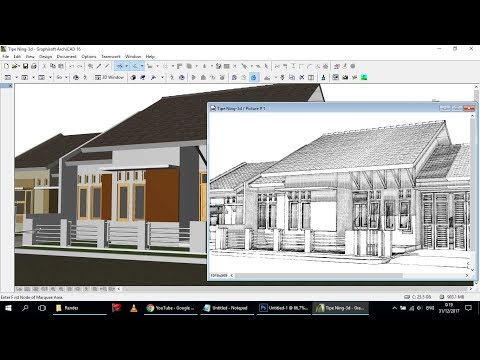
Task: Click the New document icon
Action: pos(6,66)
